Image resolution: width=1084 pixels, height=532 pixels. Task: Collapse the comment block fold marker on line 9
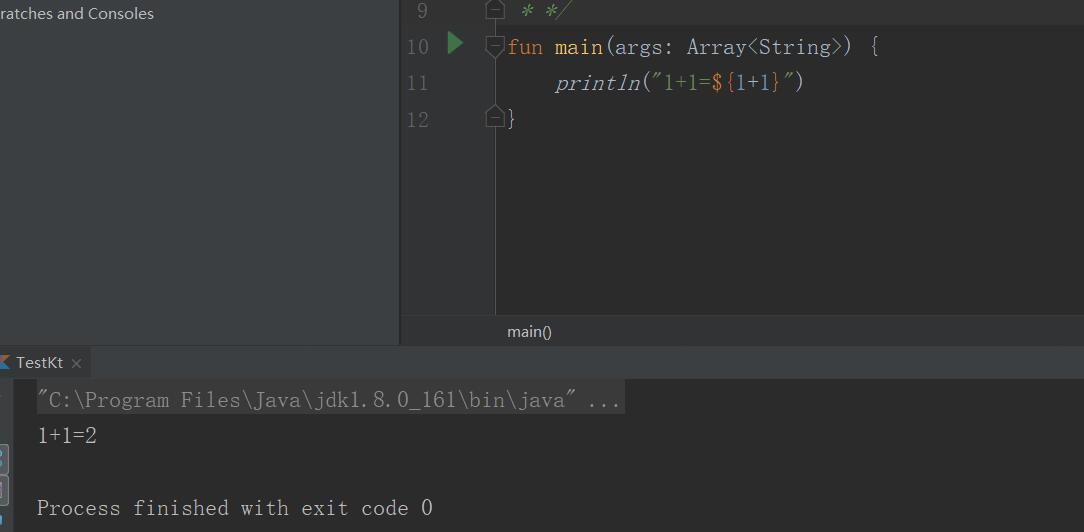point(494,10)
